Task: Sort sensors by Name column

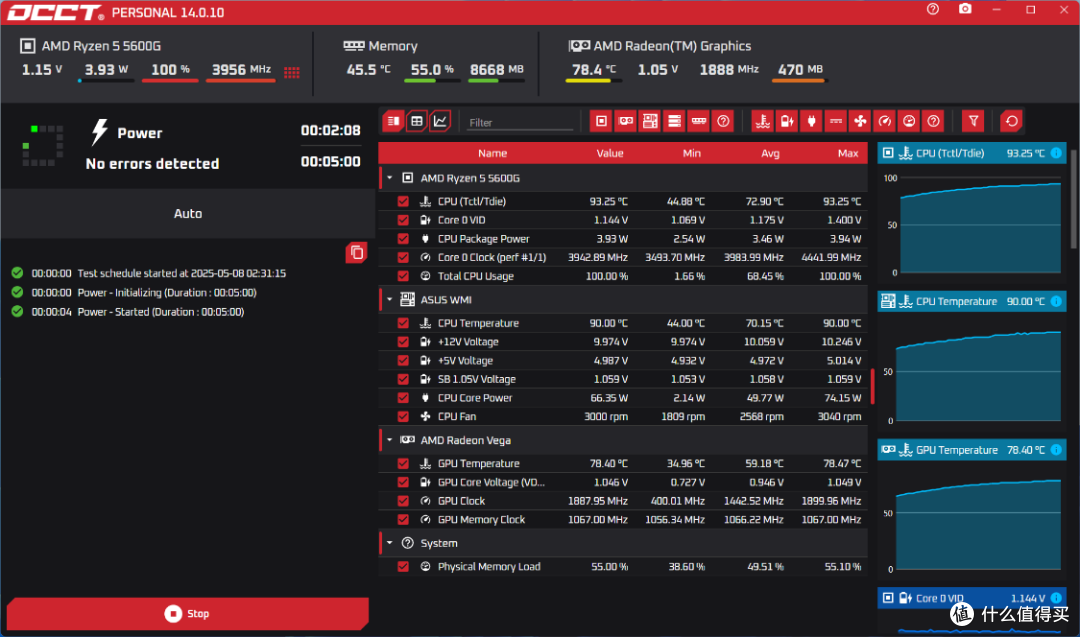Action: [x=492, y=153]
